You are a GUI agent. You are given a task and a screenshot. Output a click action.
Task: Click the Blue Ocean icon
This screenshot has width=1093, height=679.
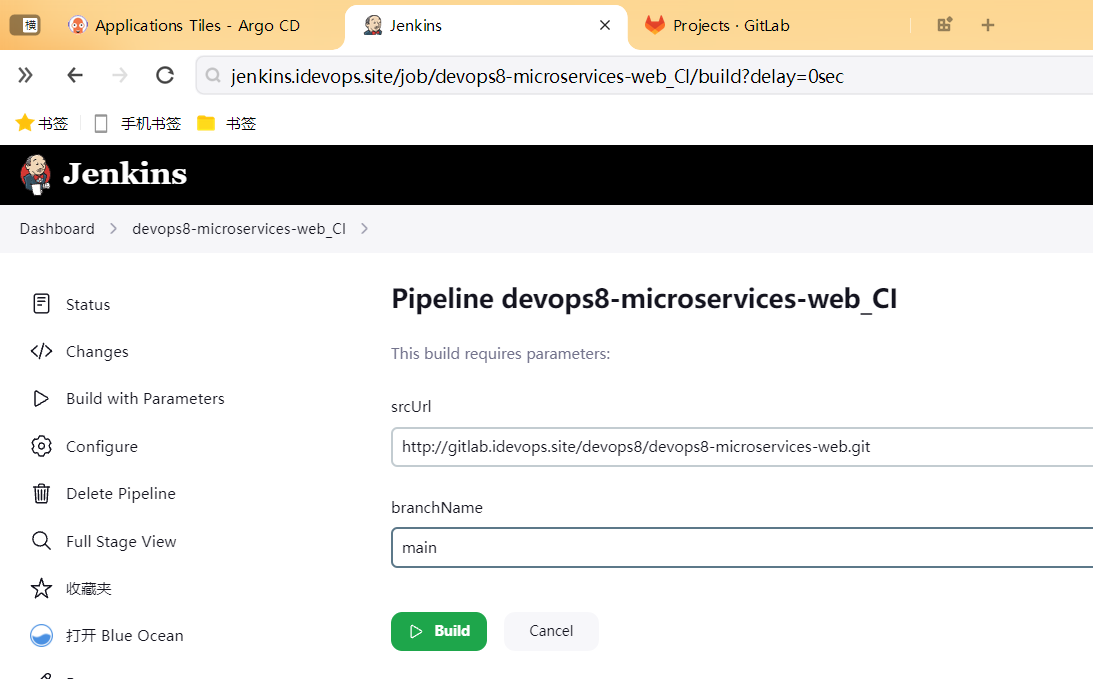pyautogui.click(x=41, y=635)
